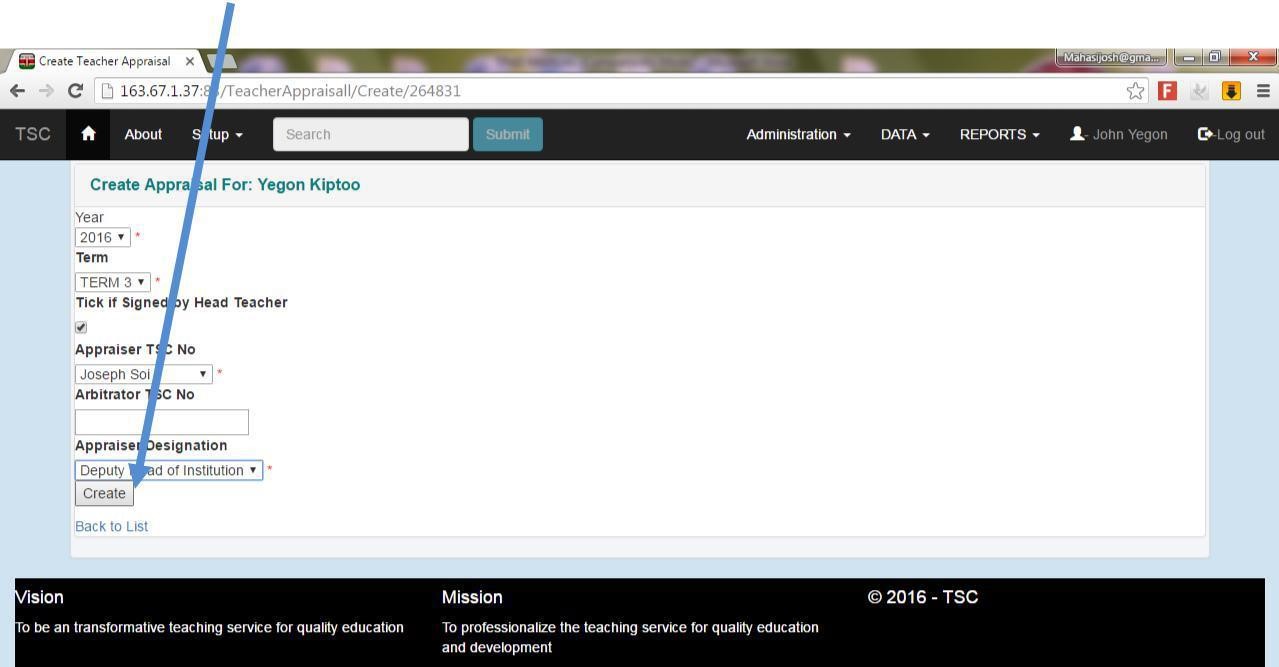Screen dimensions: 1279x667
Task: Untick the Signed by Head Teacher checkbox
Action: [x=81, y=327]
